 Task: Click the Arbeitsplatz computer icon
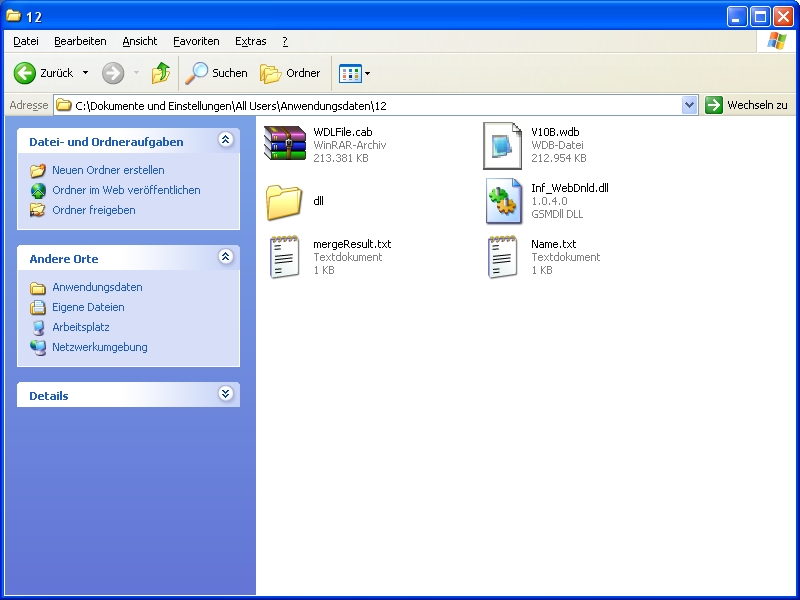pyautogui.click(x=38, y=328)
